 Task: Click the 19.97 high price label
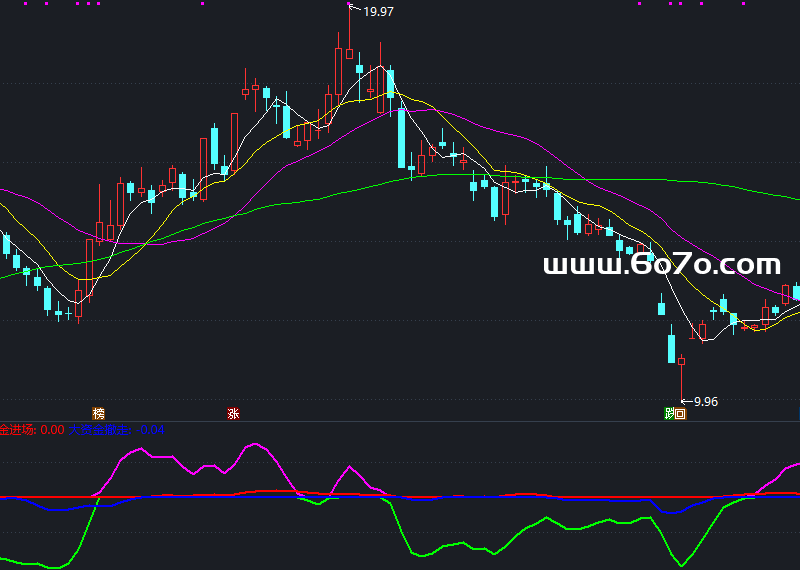pos(378,12)
